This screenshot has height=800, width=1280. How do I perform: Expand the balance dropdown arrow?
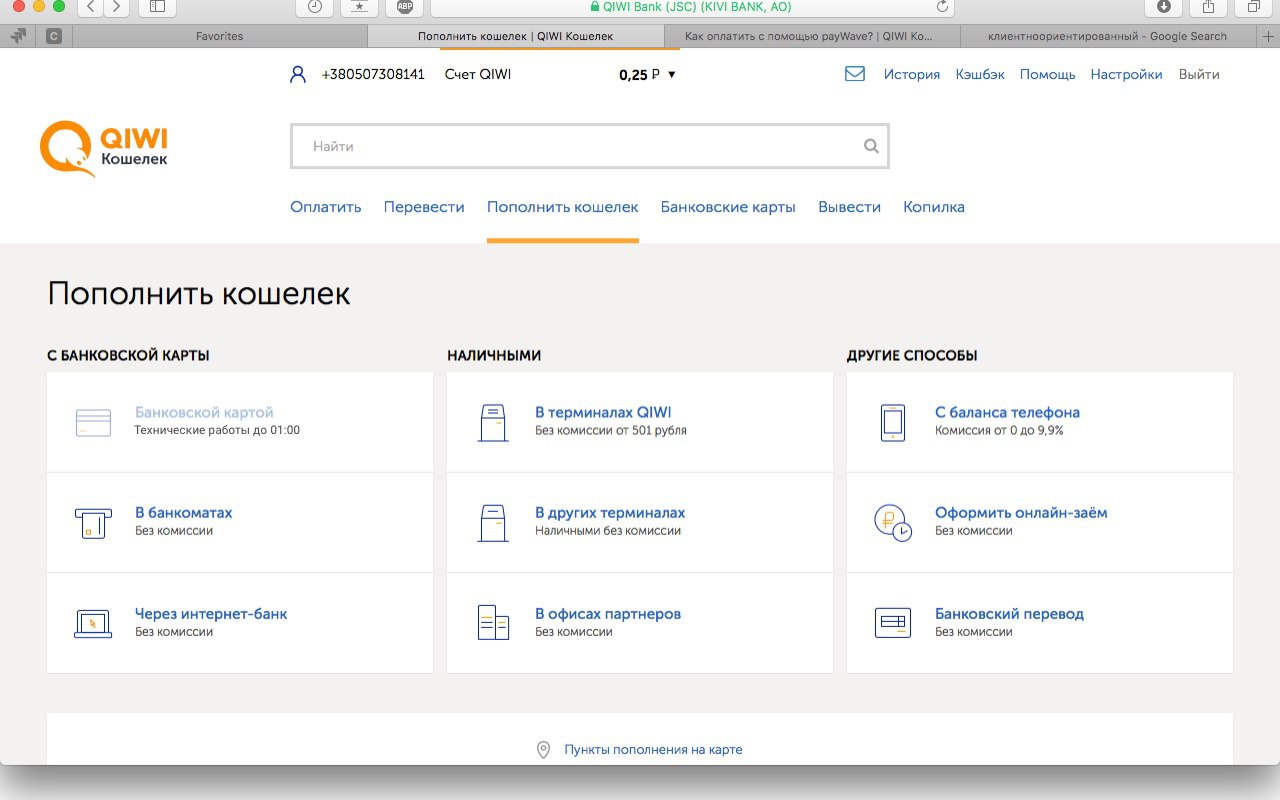pyautogui.click(x=672, y=75)
